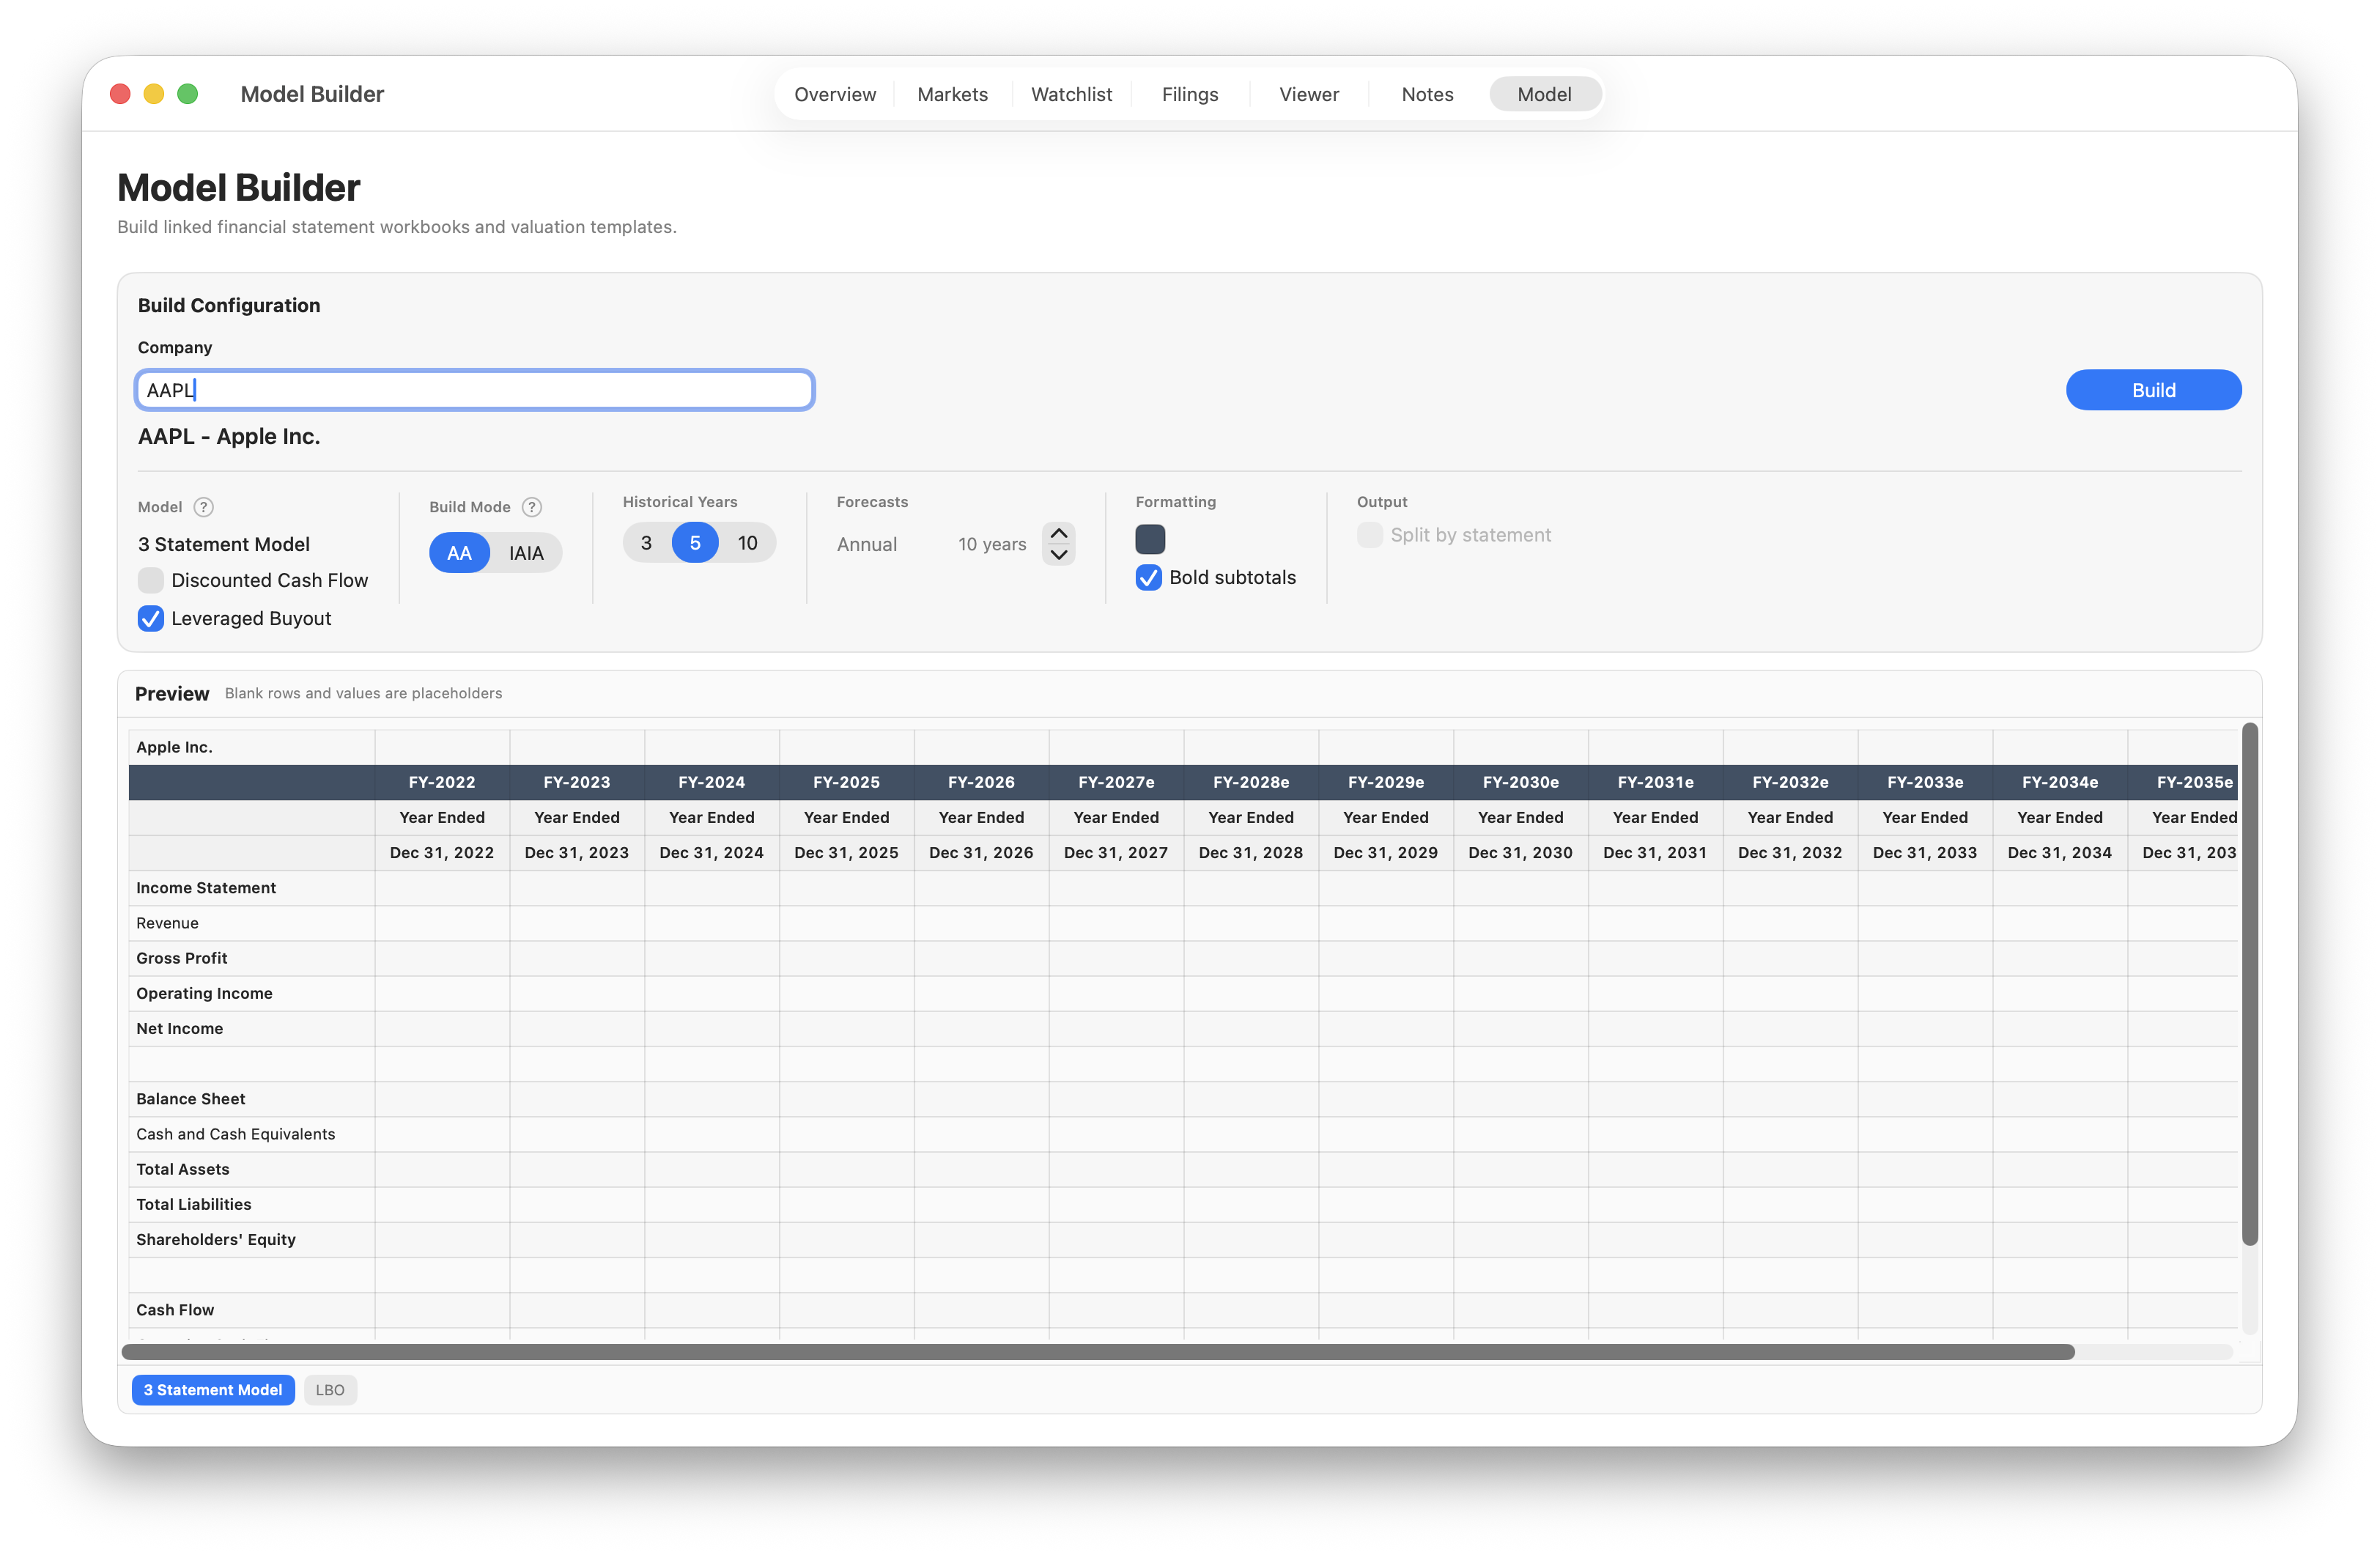2380x1555 pixels.
Task: Minimize the window with the yellow button
Action: pyautogui.click(x=154, y=94)
